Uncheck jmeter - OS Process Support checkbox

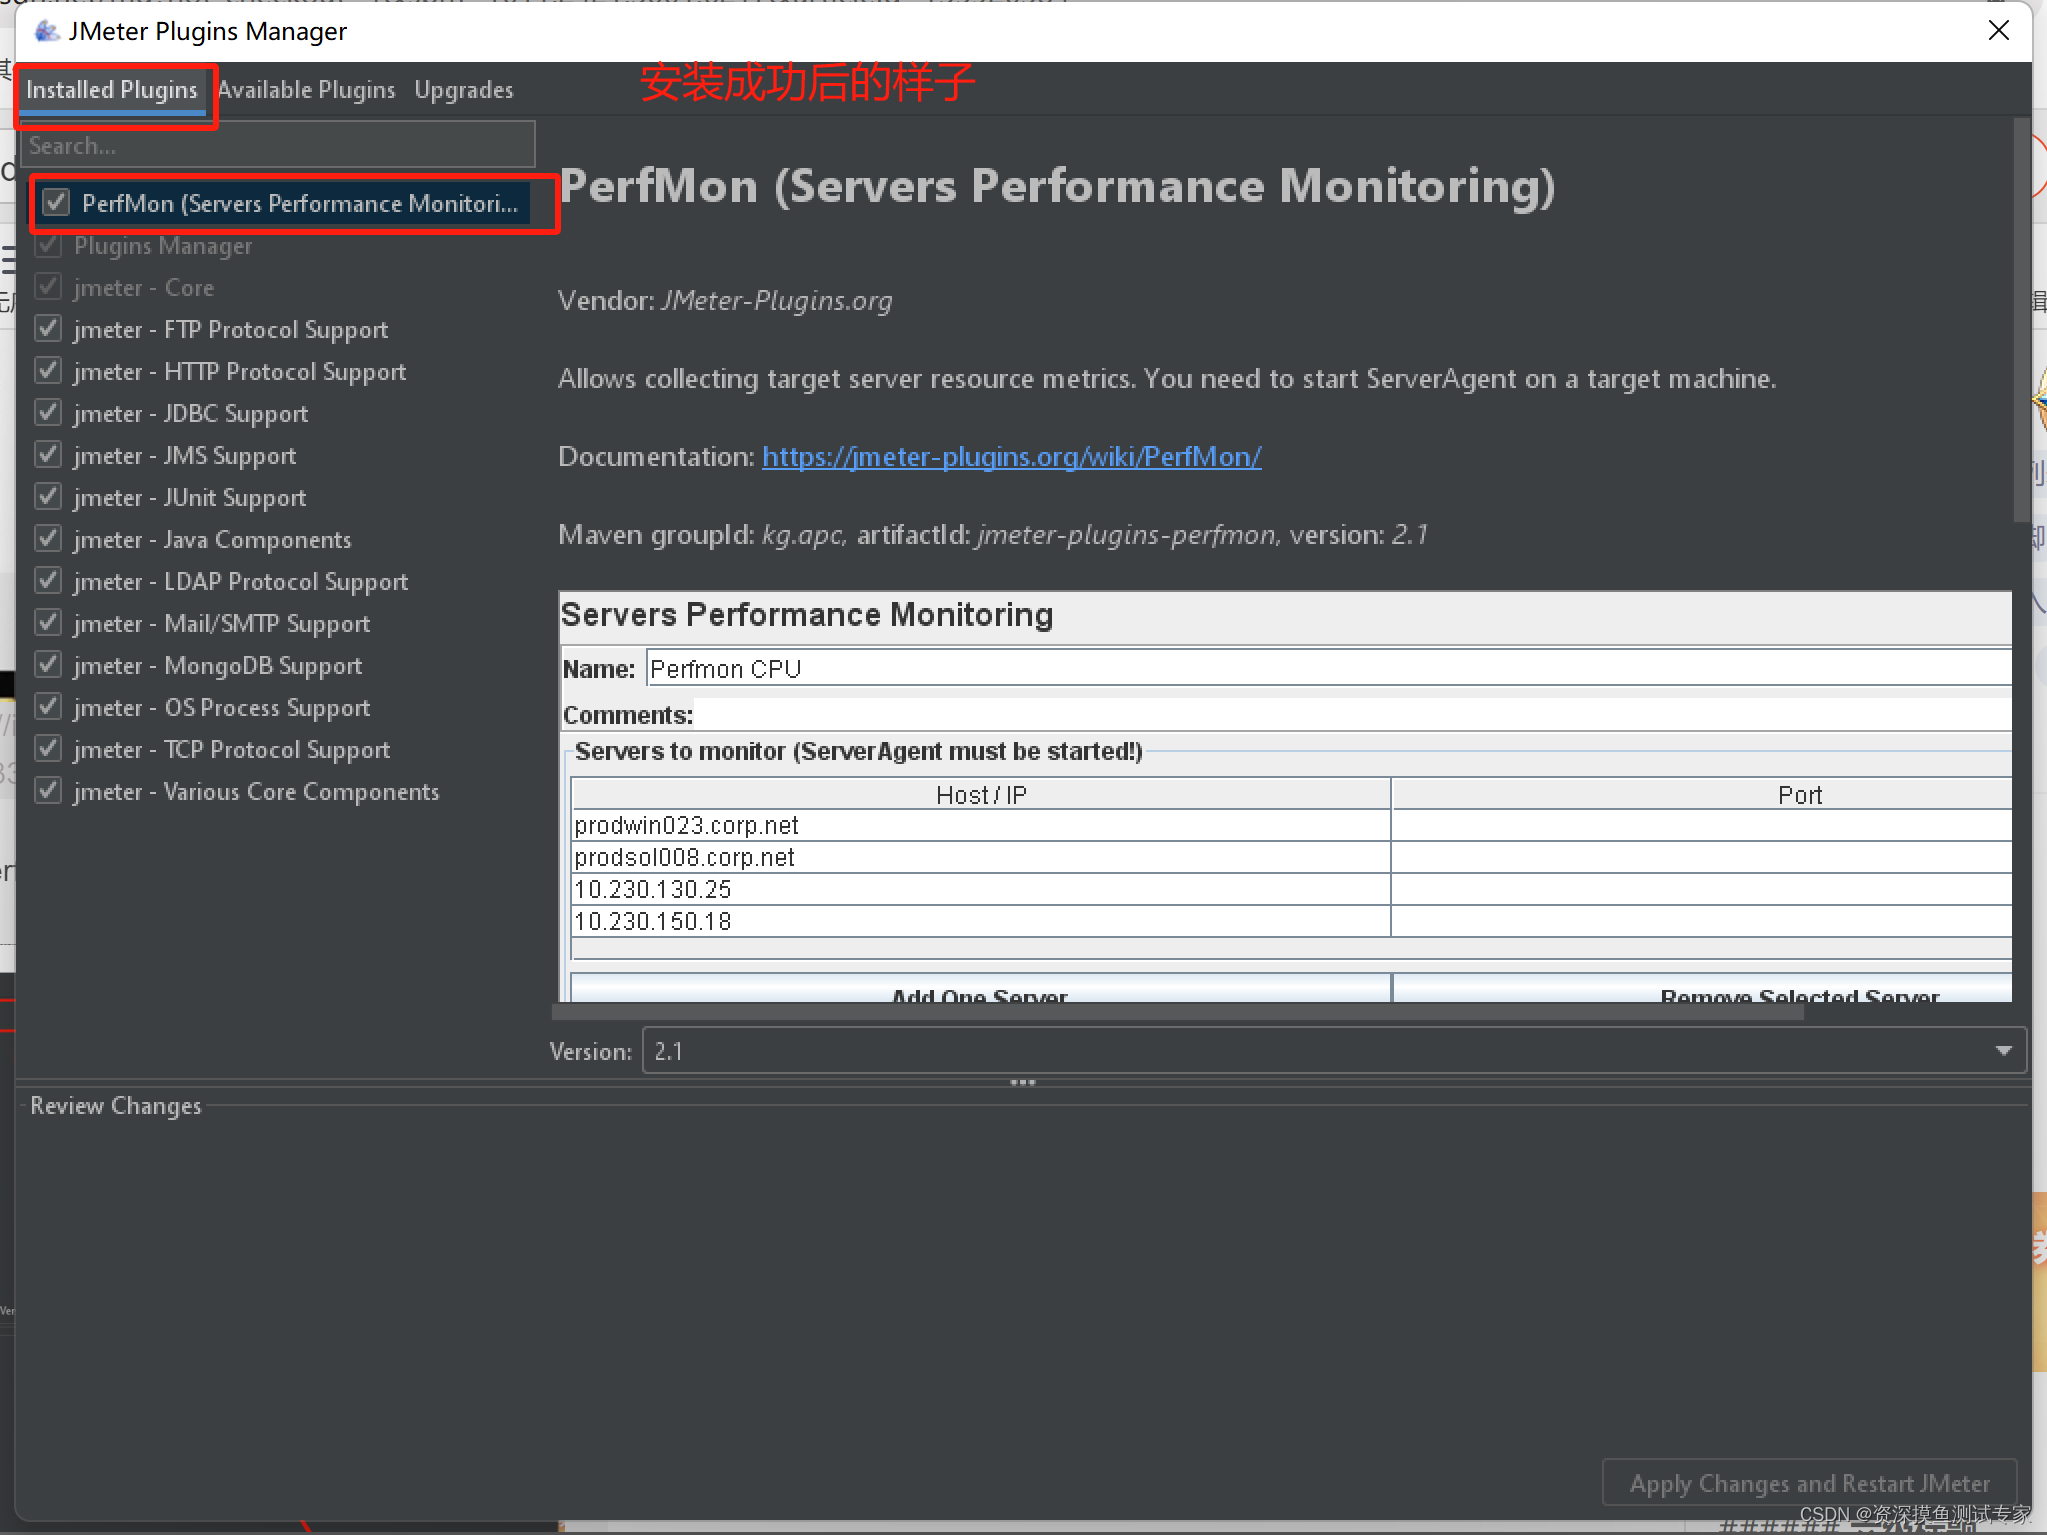(48, 707)
